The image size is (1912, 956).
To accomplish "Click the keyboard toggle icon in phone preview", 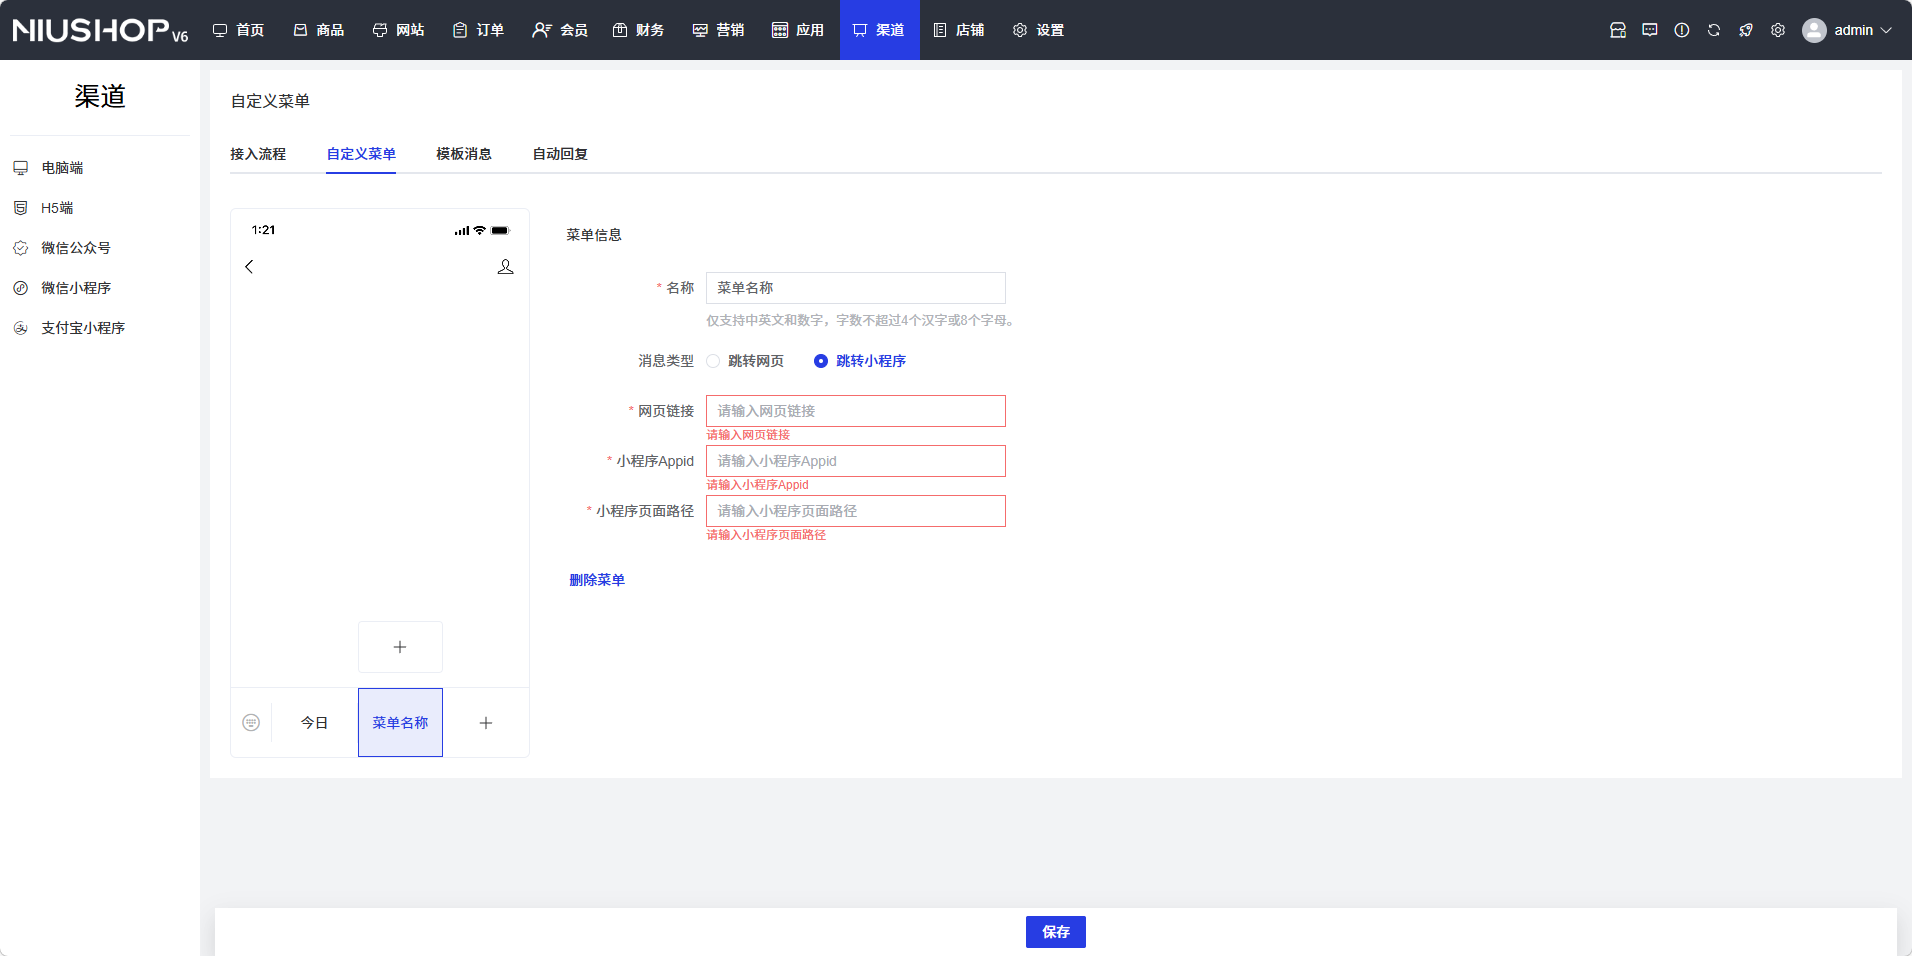I will [x=251, y=722].
